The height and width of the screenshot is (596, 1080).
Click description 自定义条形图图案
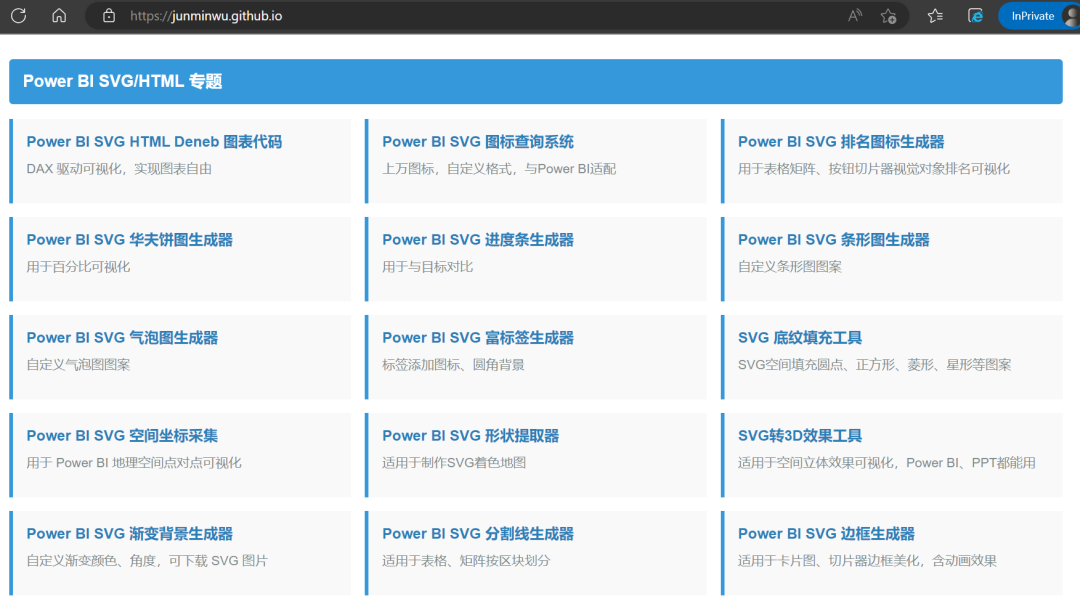coord(790,267)
